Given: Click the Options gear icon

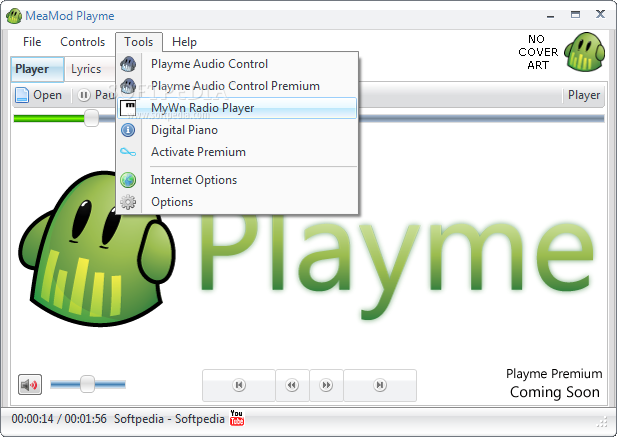Looking at the screenshot, I should pyautogui.click(x=128, y=202).
